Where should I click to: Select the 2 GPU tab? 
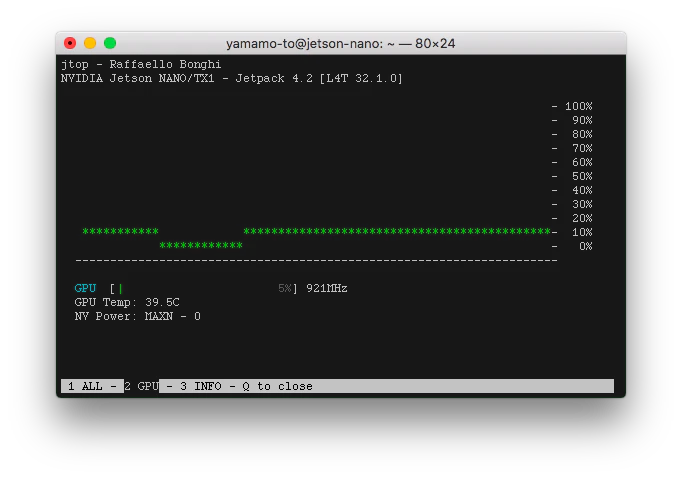click(x=141, y=386)
